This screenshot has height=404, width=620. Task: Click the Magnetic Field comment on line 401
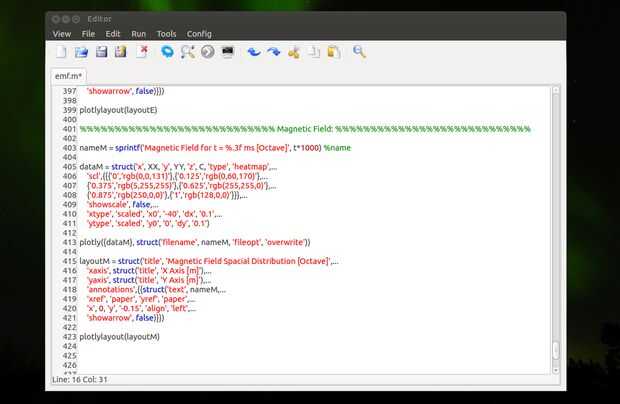pyautogui.click(x=305, y=129)
